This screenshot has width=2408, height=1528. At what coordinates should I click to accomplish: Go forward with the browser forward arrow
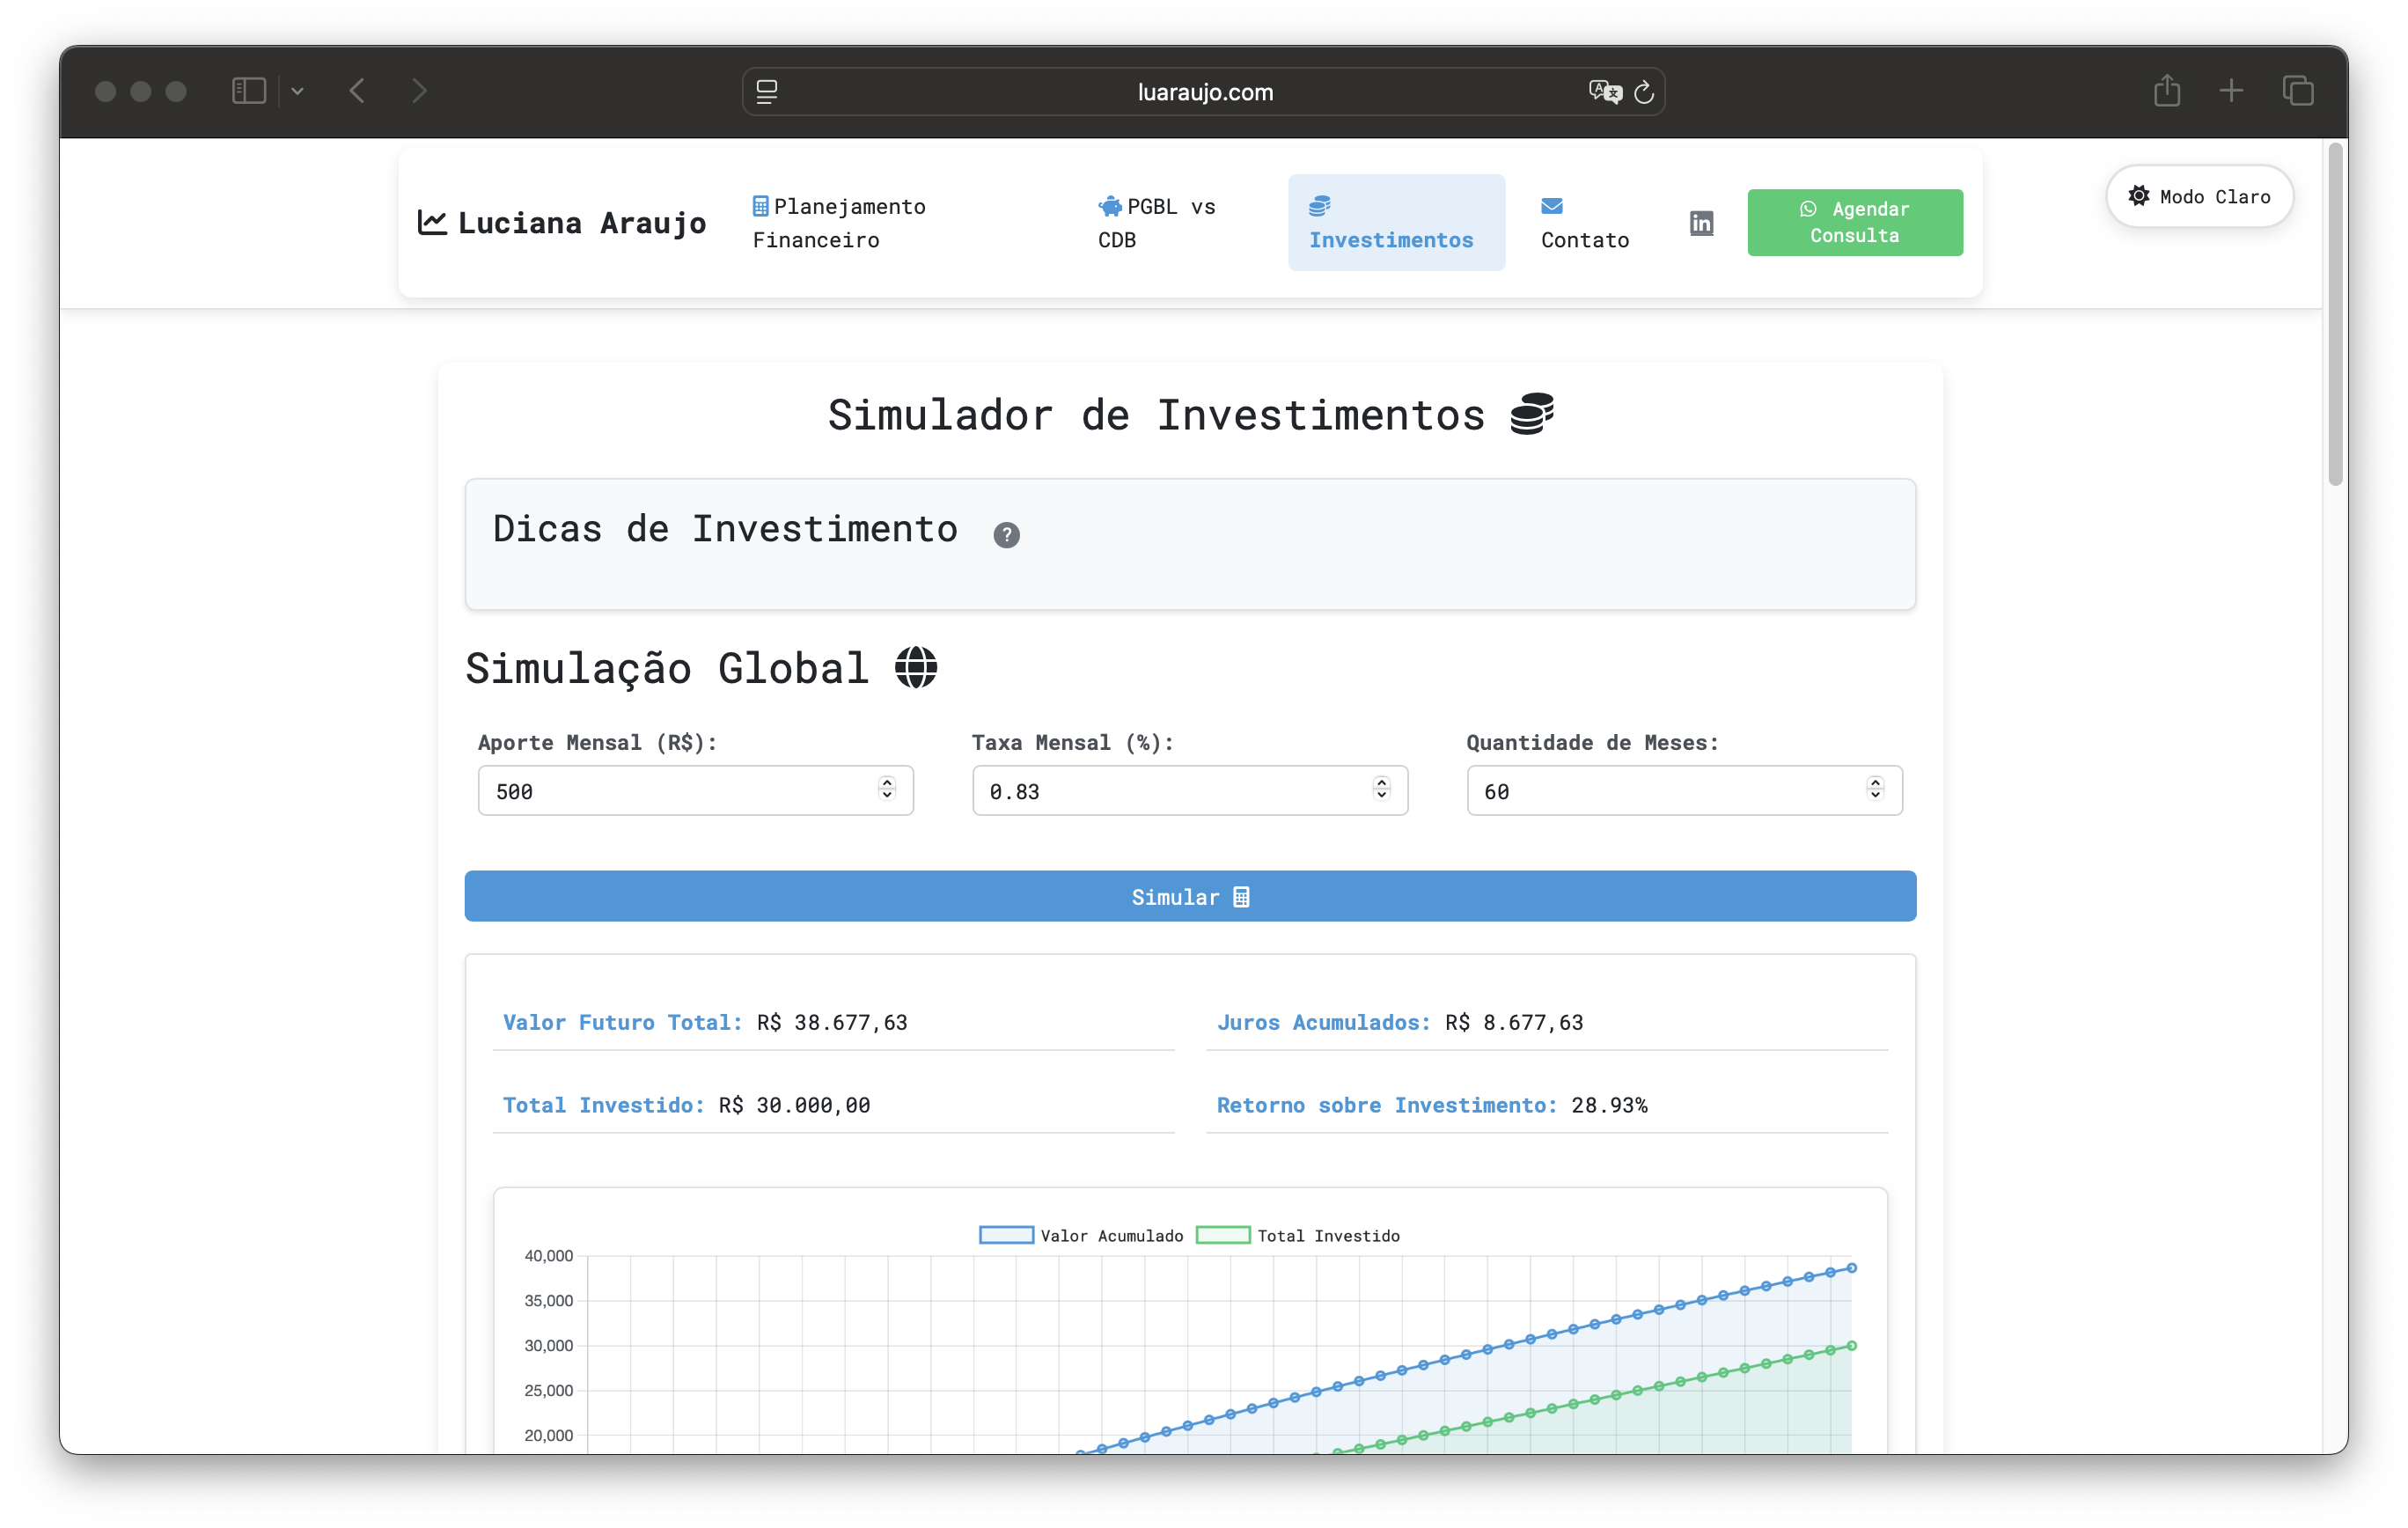[x=420, y=91]
